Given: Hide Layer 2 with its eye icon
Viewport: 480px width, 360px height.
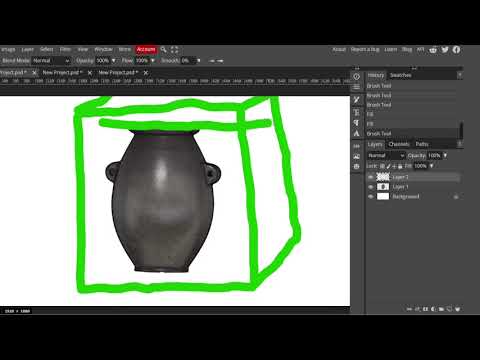Looking at the screenshot, I should click(x=371, y=177).
